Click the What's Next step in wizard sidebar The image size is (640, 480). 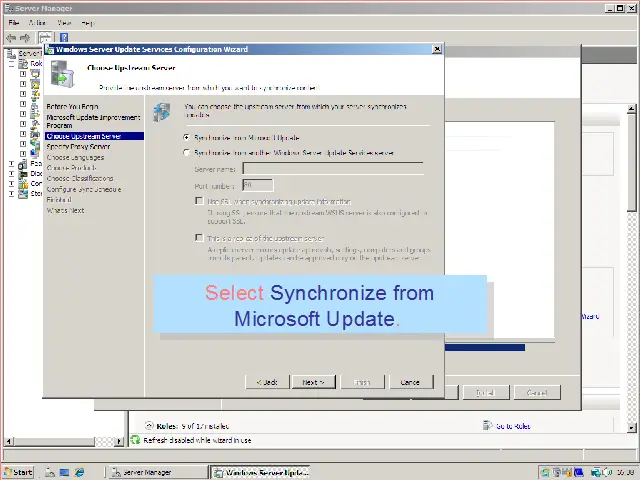pyautogui.click(x=65, y=210)
